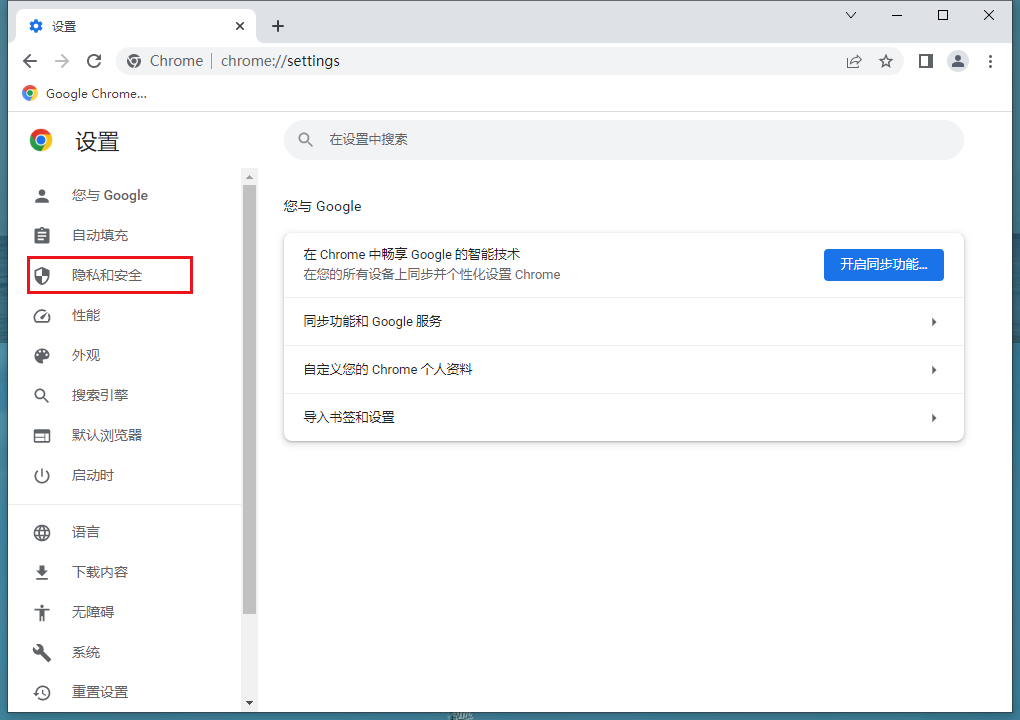This screenshot has width=1020, height=720.
Task: Select the 隐私和安全 shield icon in sidebar
Action: click(41, 275)
